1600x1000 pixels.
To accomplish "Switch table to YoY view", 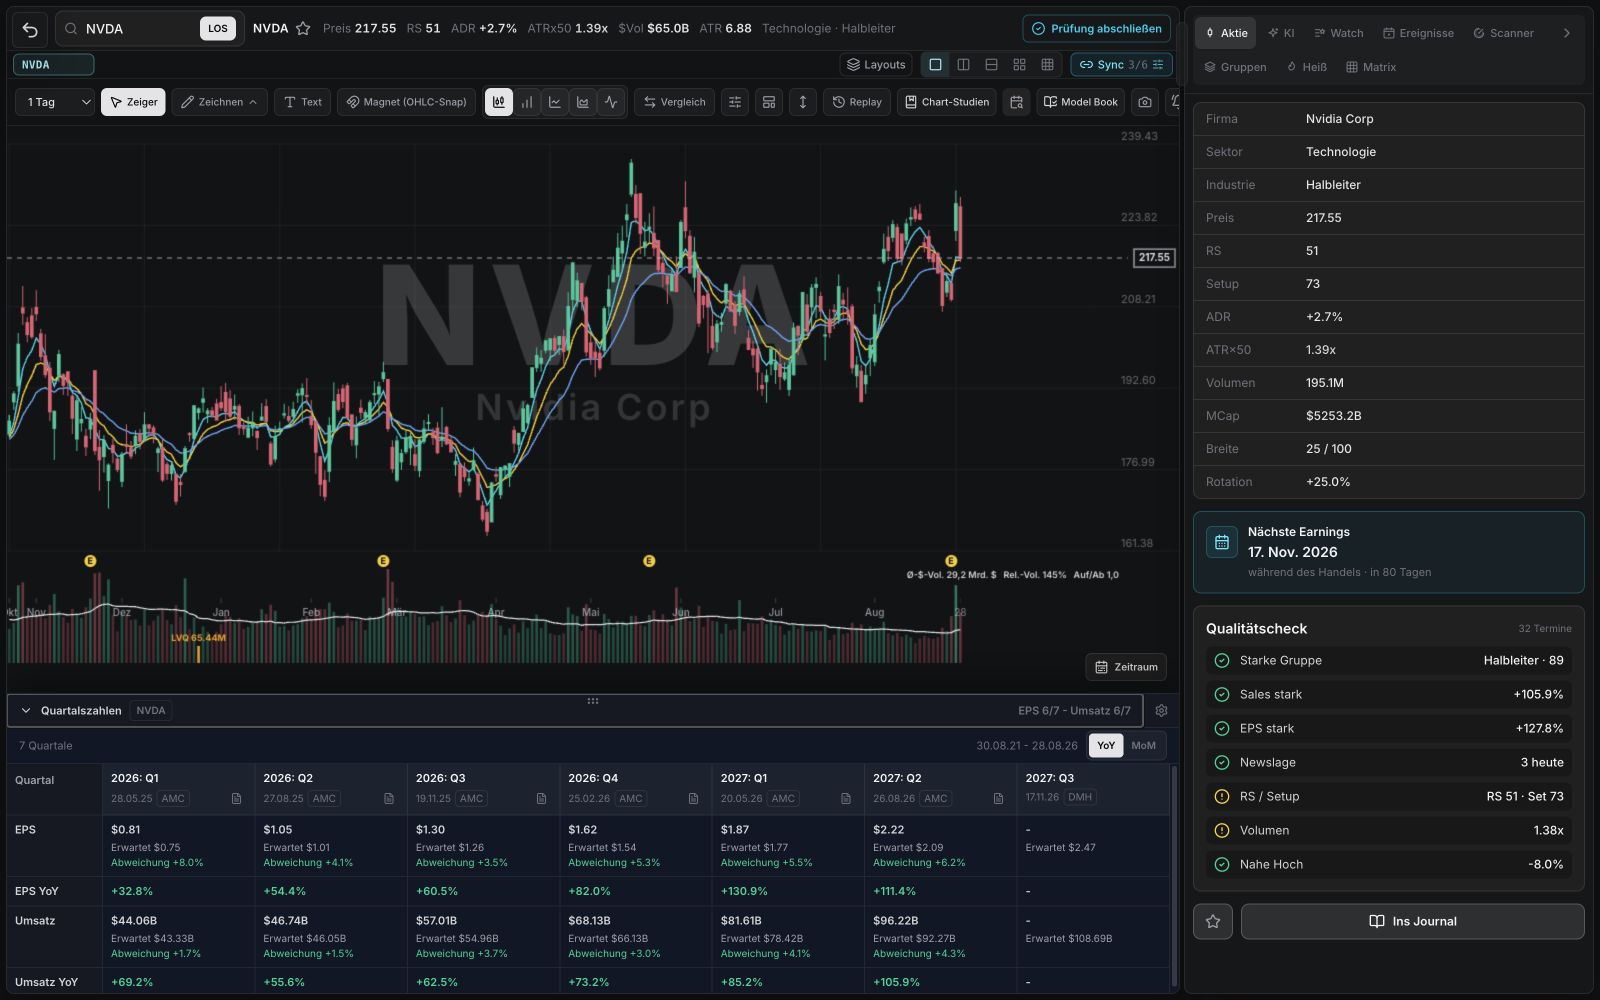I will [x=1105, y=746].
